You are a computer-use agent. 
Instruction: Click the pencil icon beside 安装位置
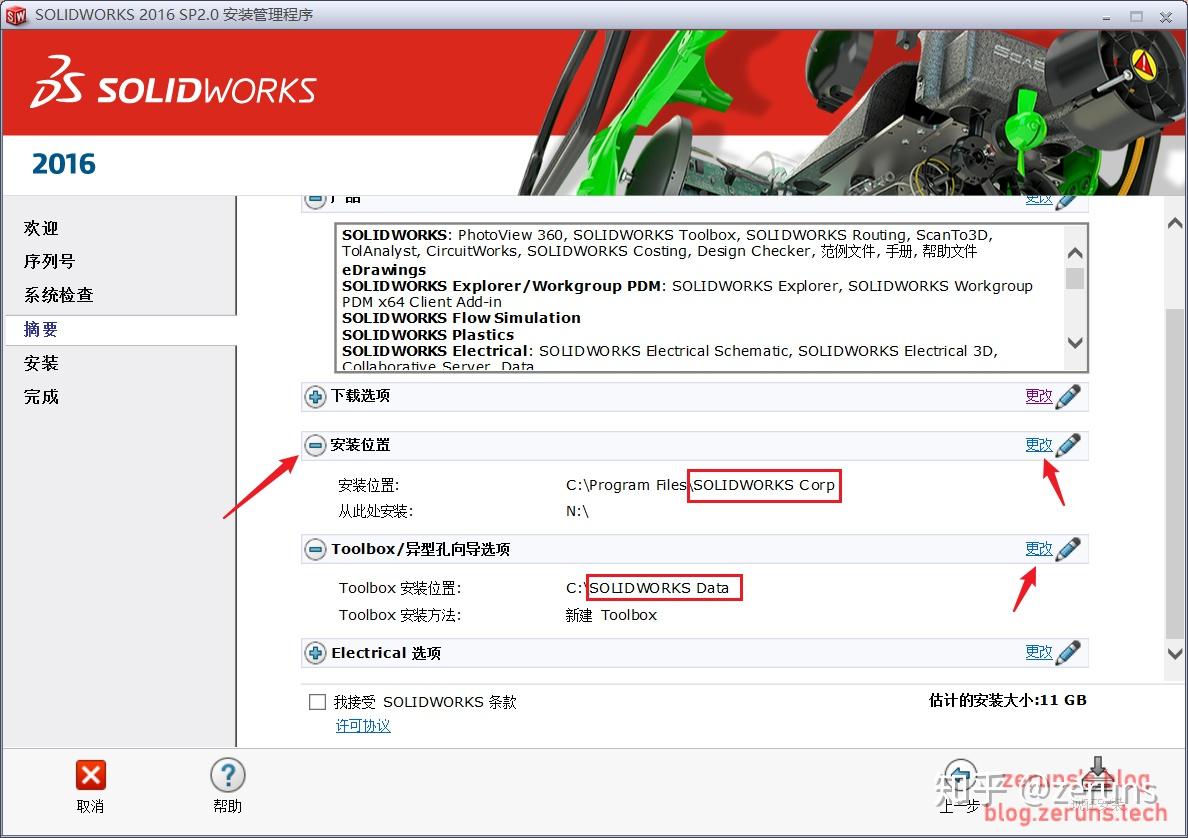coord(1069,444)
